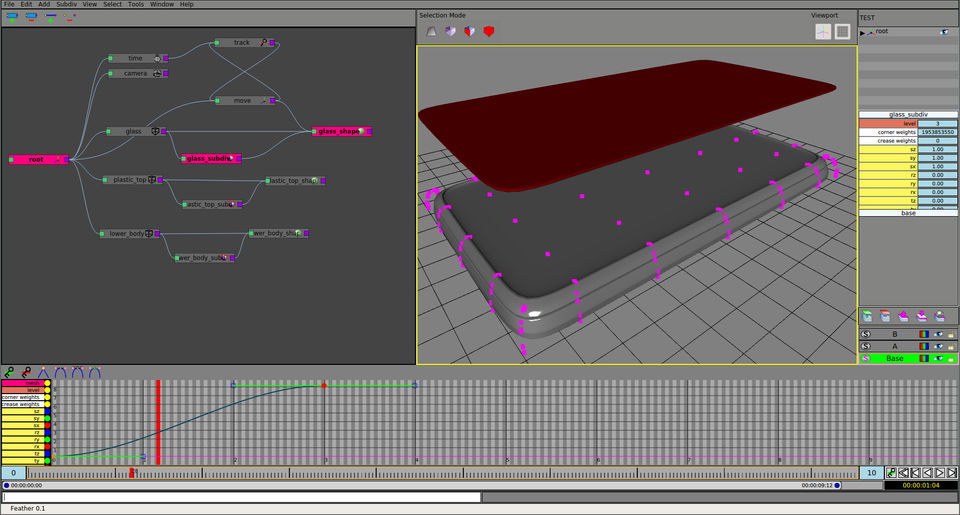The image size is (960, 515).
Task: Select the glass_subdiv node in graph
Action: (208, 158)
